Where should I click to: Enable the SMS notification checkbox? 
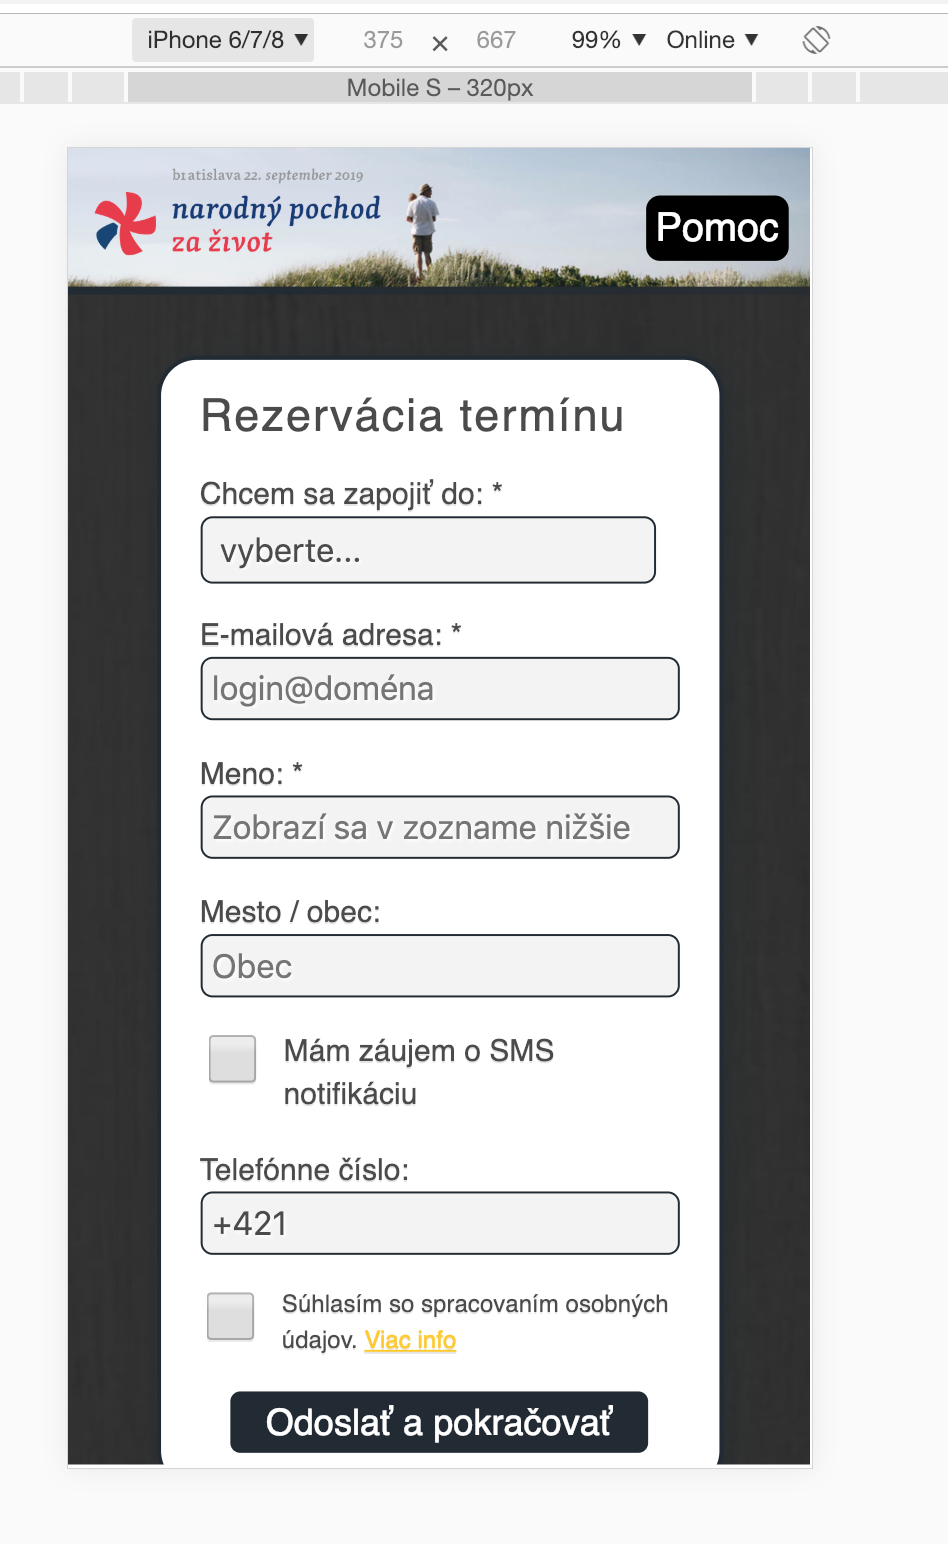tap(232, 1059)
